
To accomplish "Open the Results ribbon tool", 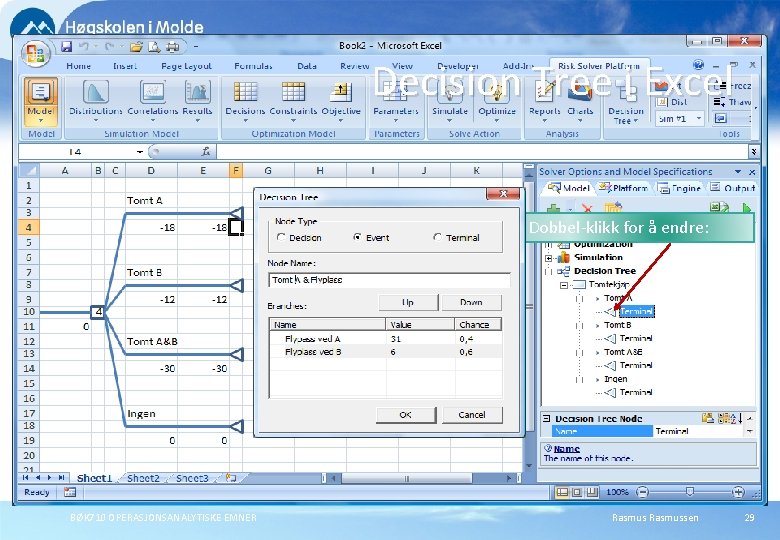I will pyautogui.click(x=197, y=102).
